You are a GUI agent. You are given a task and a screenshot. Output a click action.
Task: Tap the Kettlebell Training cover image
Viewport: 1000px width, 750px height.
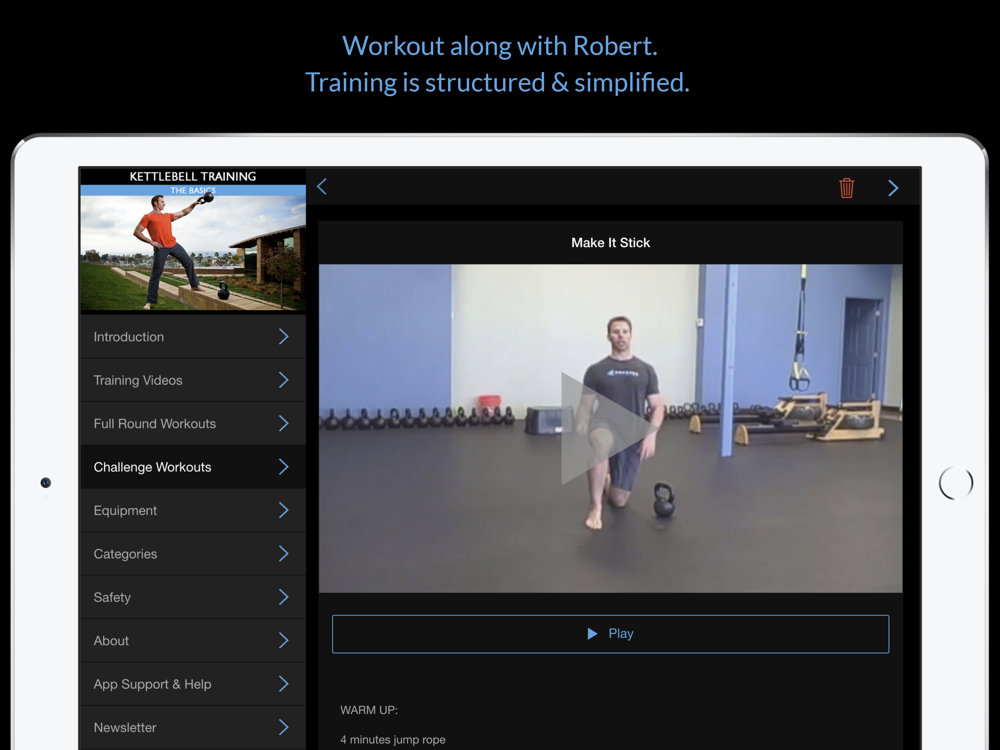[x=193, y=240]
